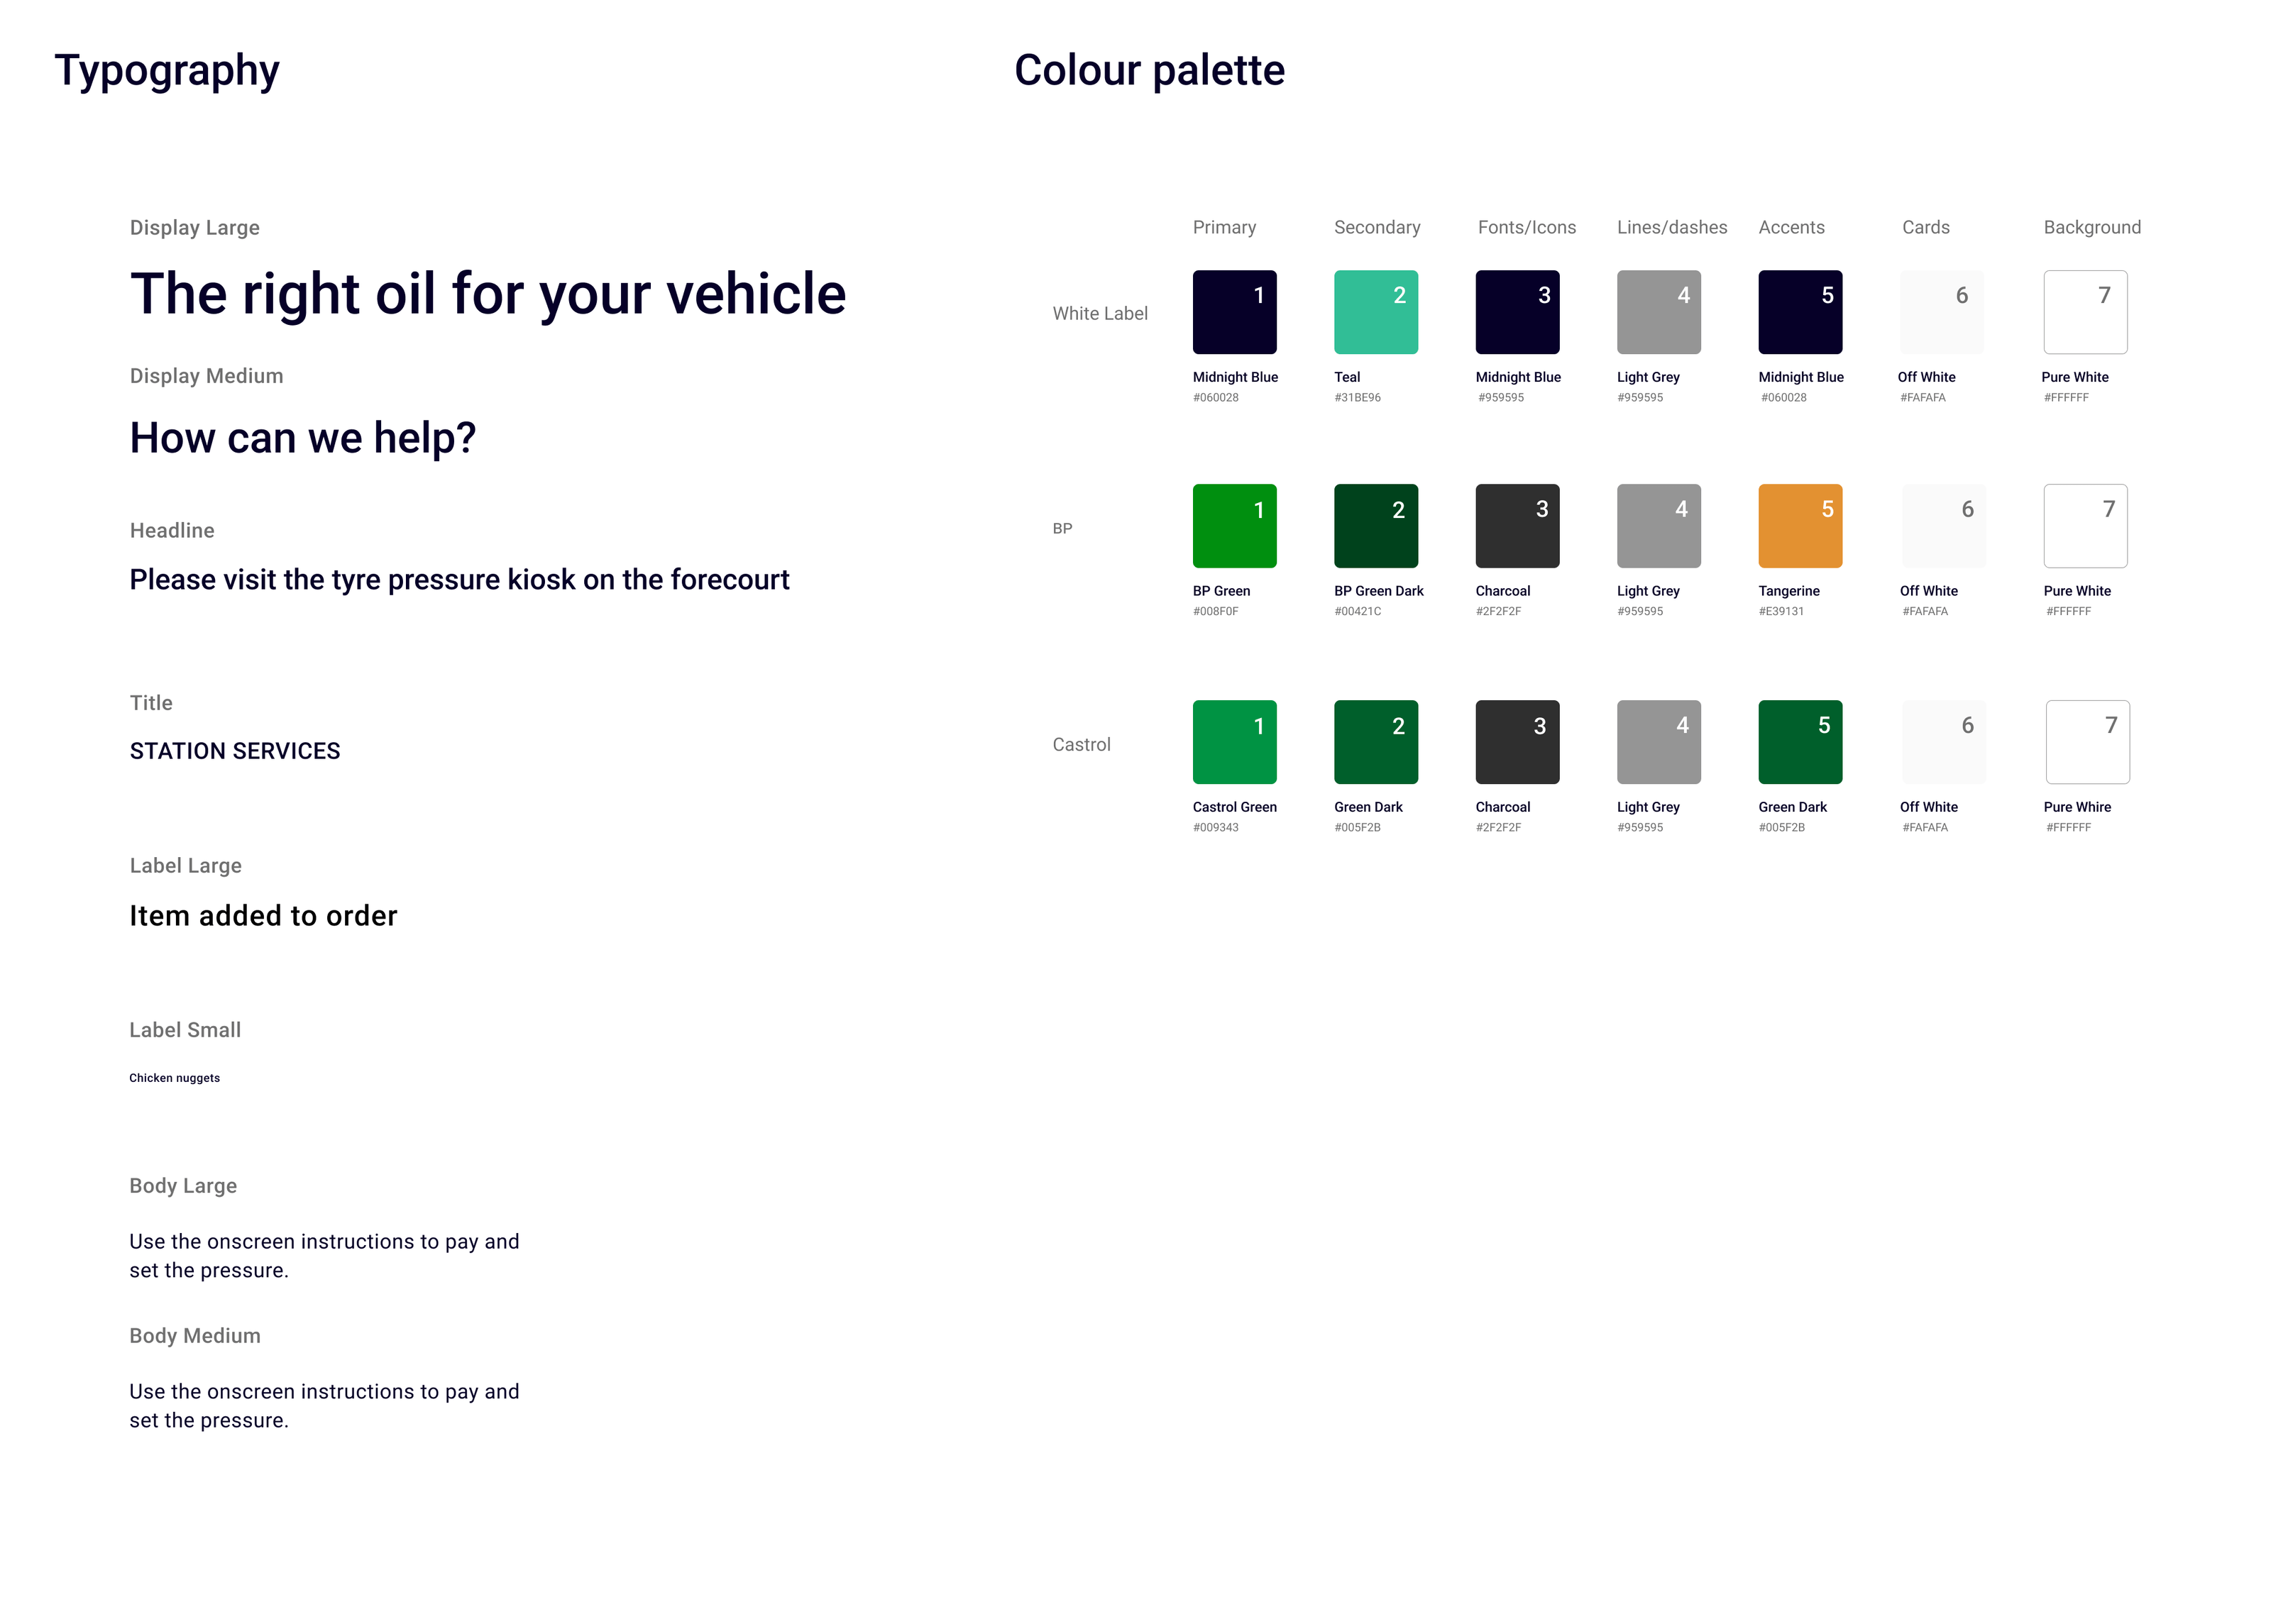Click the Fonts/Icons column header
The image size is (2271, 1624).
(x=1527, y=228)
